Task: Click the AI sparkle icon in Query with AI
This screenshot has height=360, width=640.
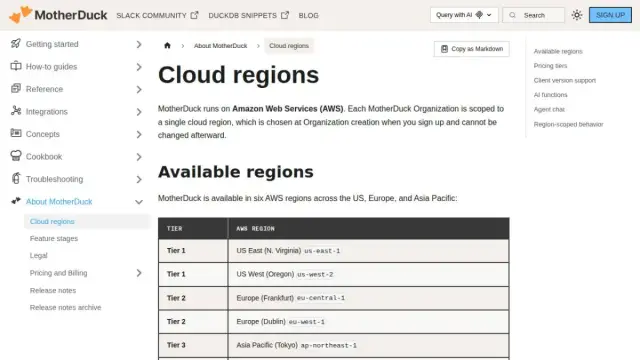Action: pos(479,15)
